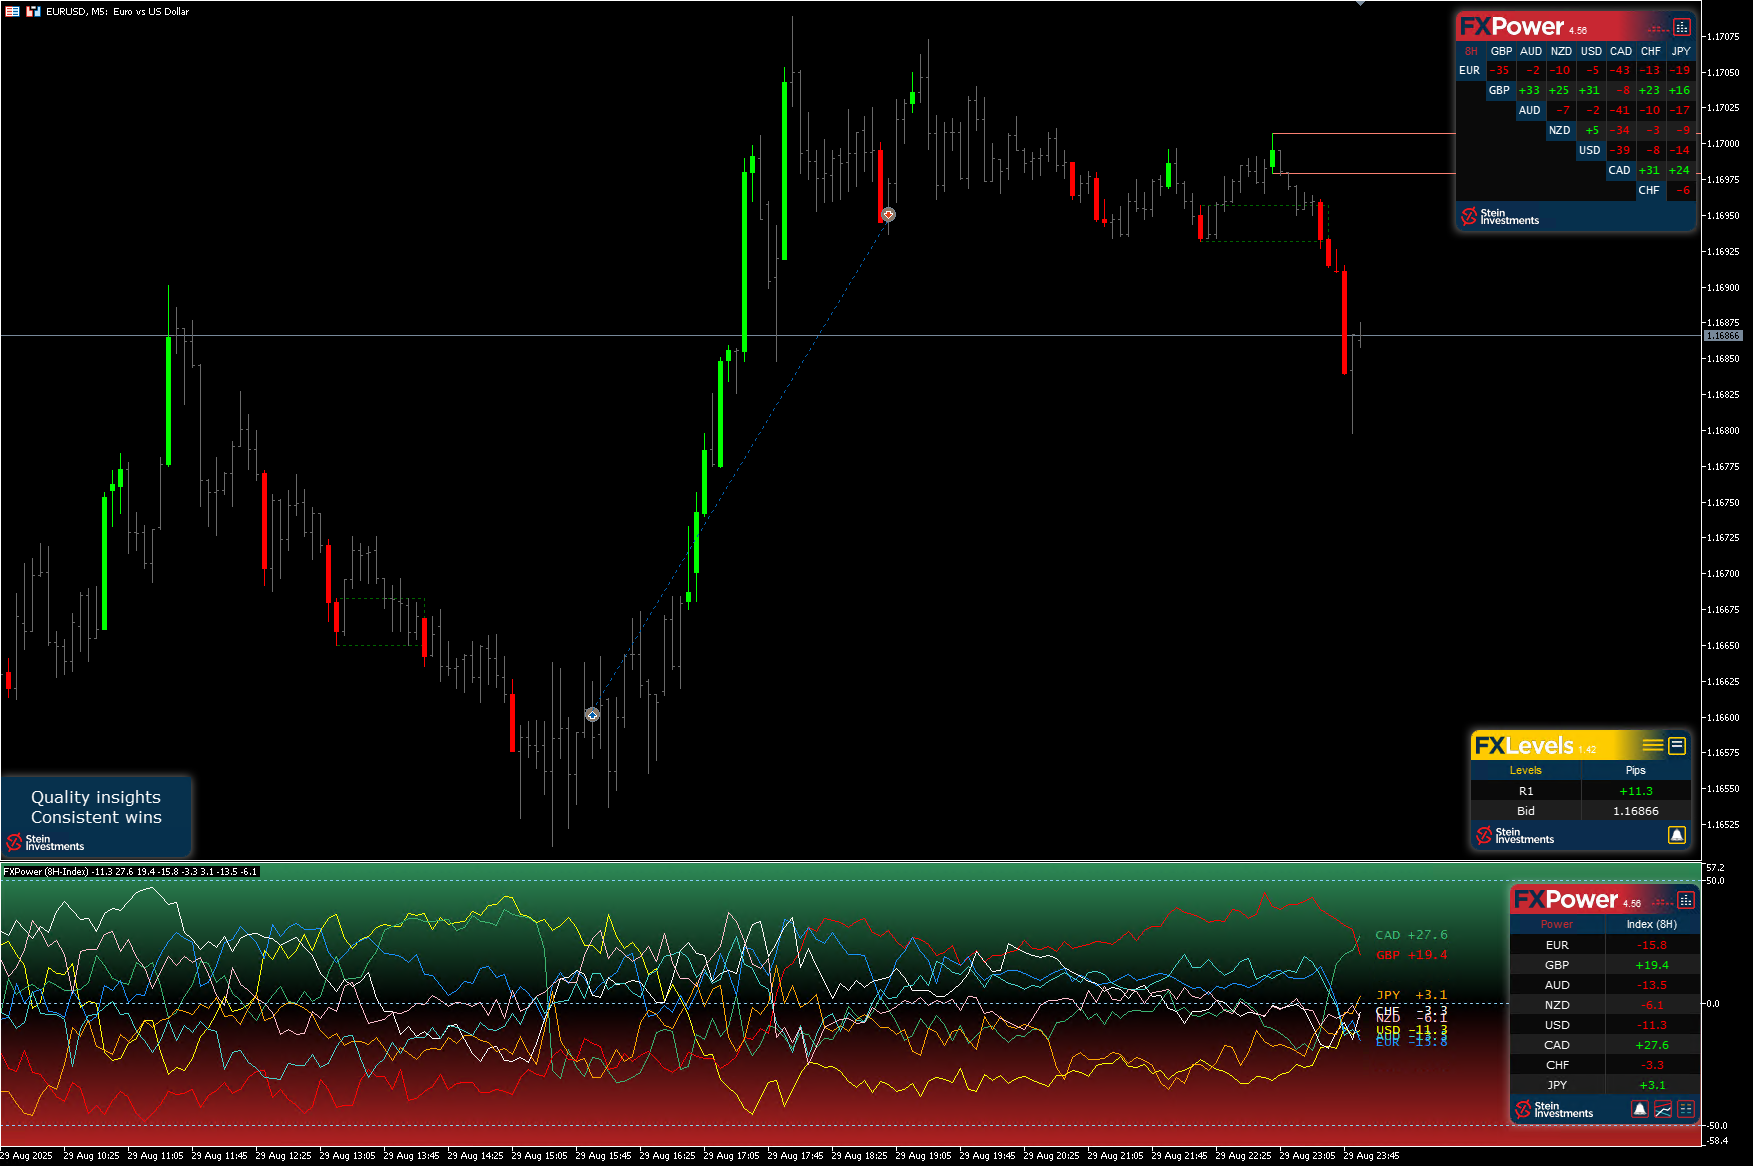1753x1166 pixels.
Task: Click the EUR index value -15.8
Action: [x=1652, y=945]
